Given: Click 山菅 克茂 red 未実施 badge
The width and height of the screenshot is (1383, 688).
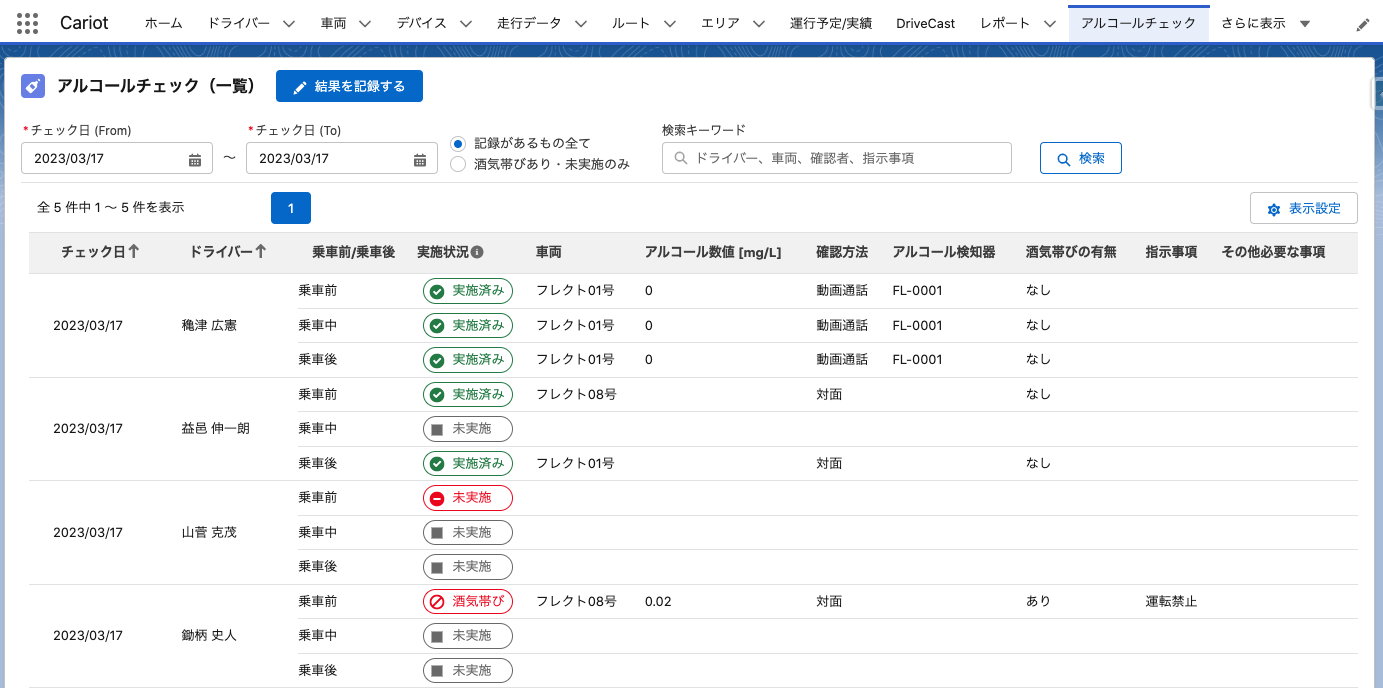Looking at the screenshot, I should (x=467, y=498).
